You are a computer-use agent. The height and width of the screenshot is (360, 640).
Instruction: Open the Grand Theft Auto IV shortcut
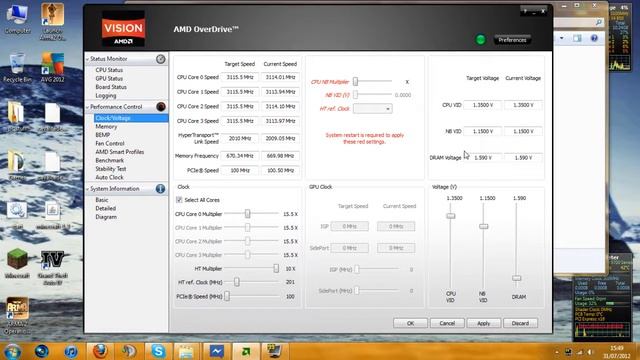[52, 267]
